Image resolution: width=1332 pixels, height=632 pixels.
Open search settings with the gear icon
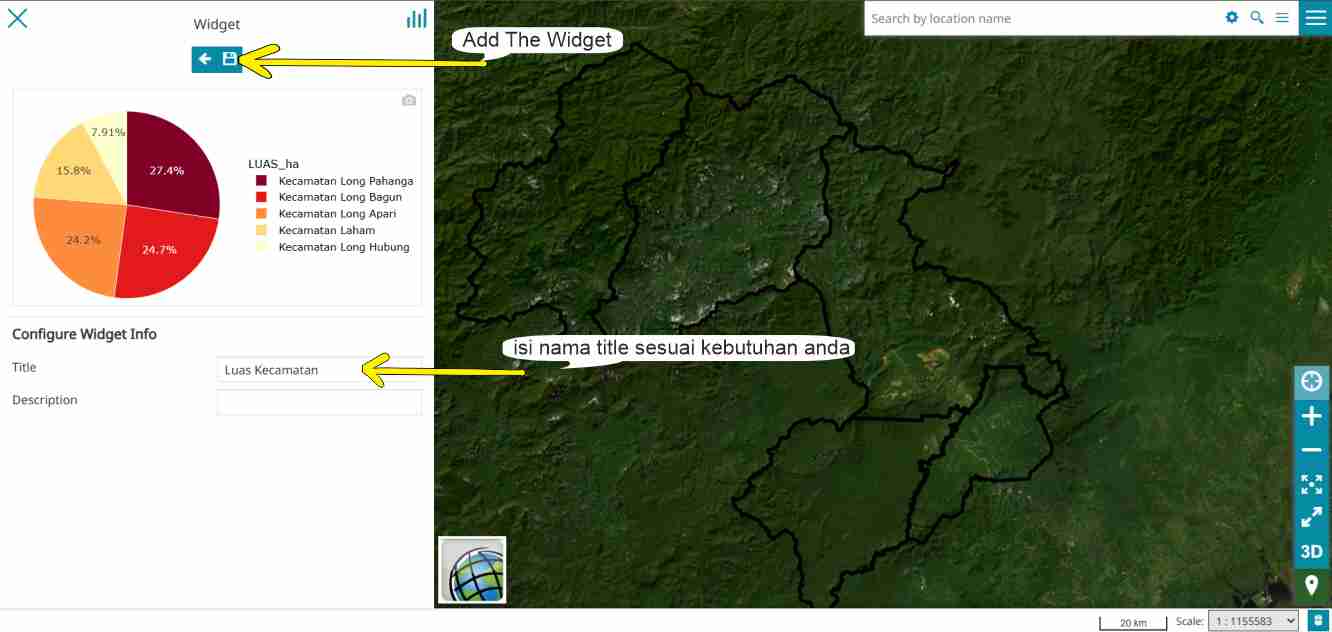point(1232,18)
